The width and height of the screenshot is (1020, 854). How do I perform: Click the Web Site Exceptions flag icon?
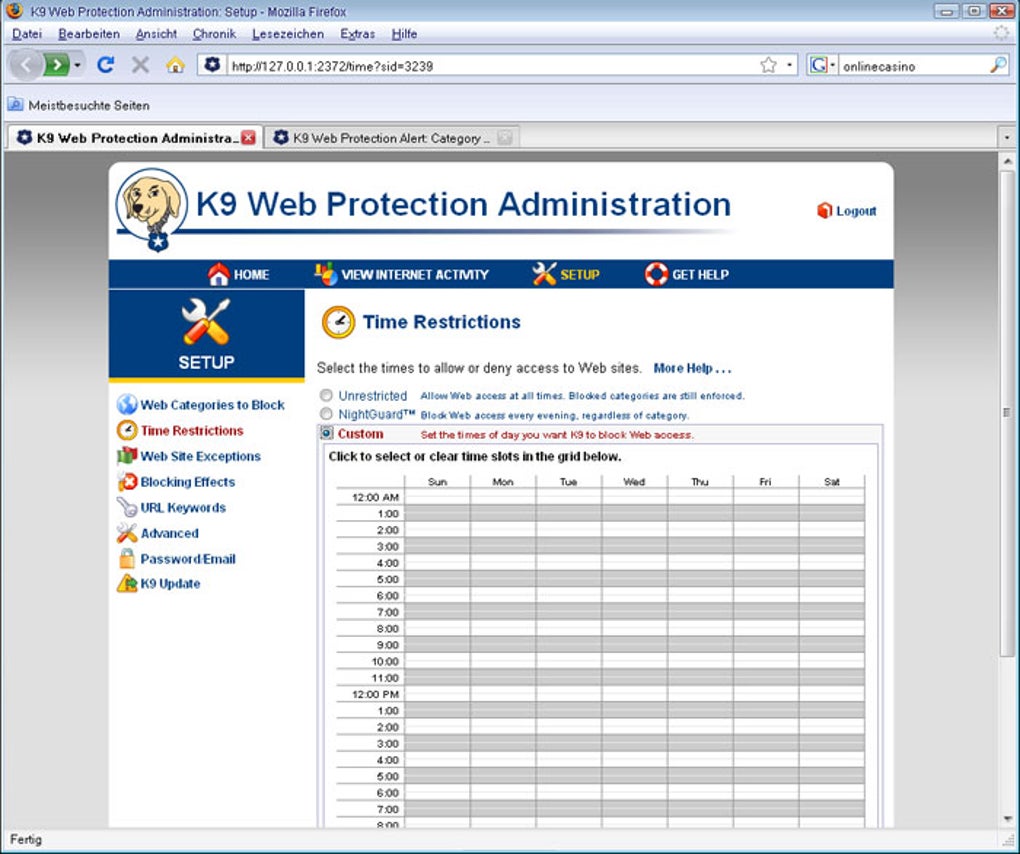(x=127, y=456)
